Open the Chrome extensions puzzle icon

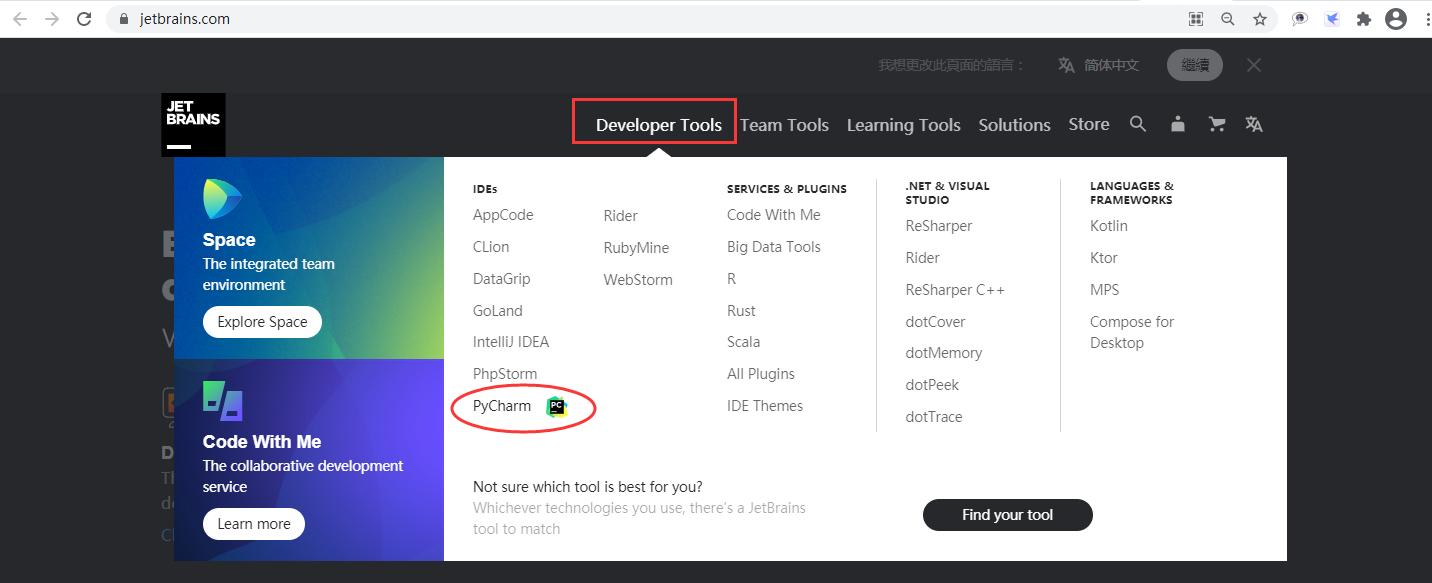[x=1363, y=19]
